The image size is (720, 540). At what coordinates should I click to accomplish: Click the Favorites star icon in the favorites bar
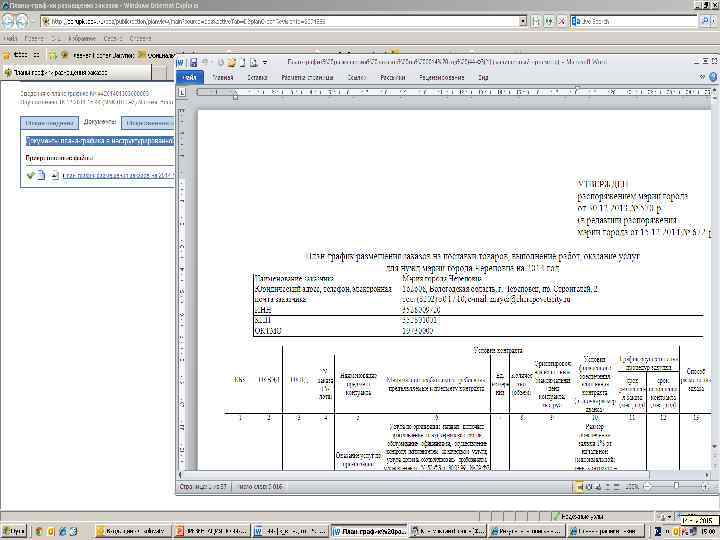(6, 56)
